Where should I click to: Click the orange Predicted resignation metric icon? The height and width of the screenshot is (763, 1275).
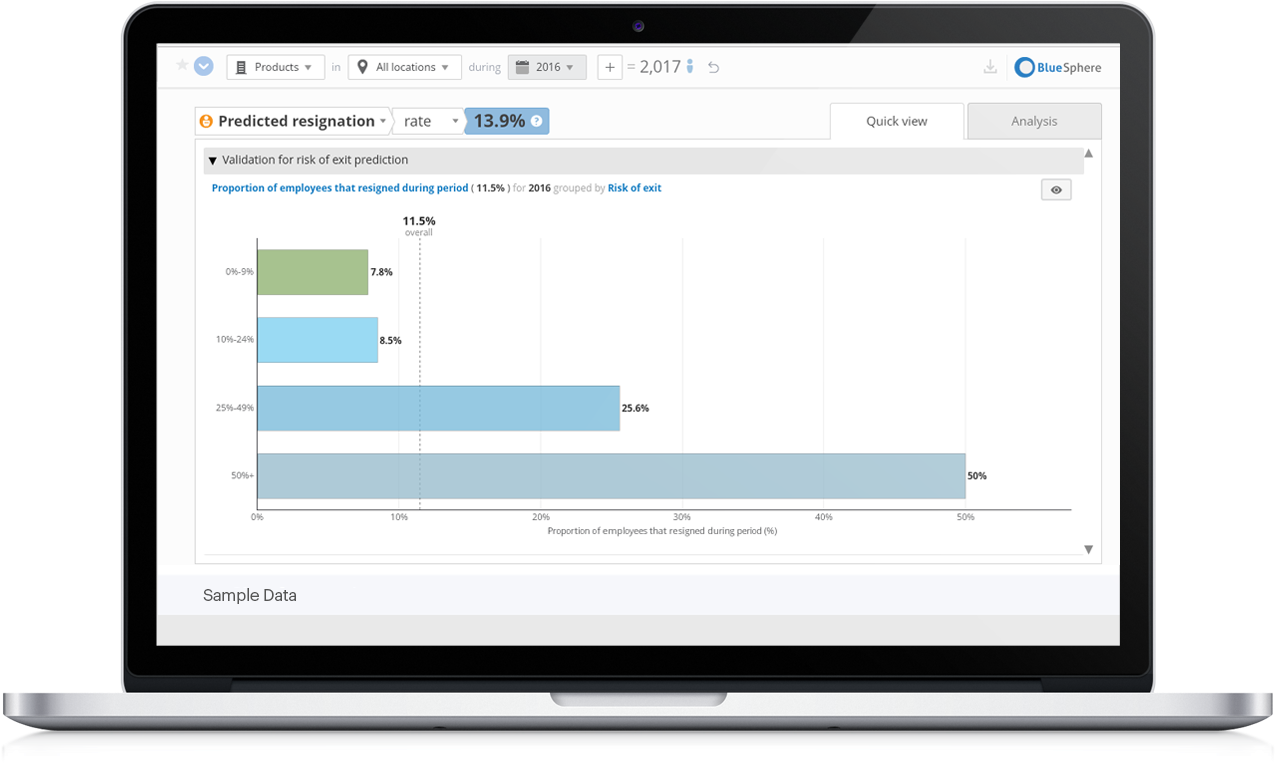tap(206, 121)
